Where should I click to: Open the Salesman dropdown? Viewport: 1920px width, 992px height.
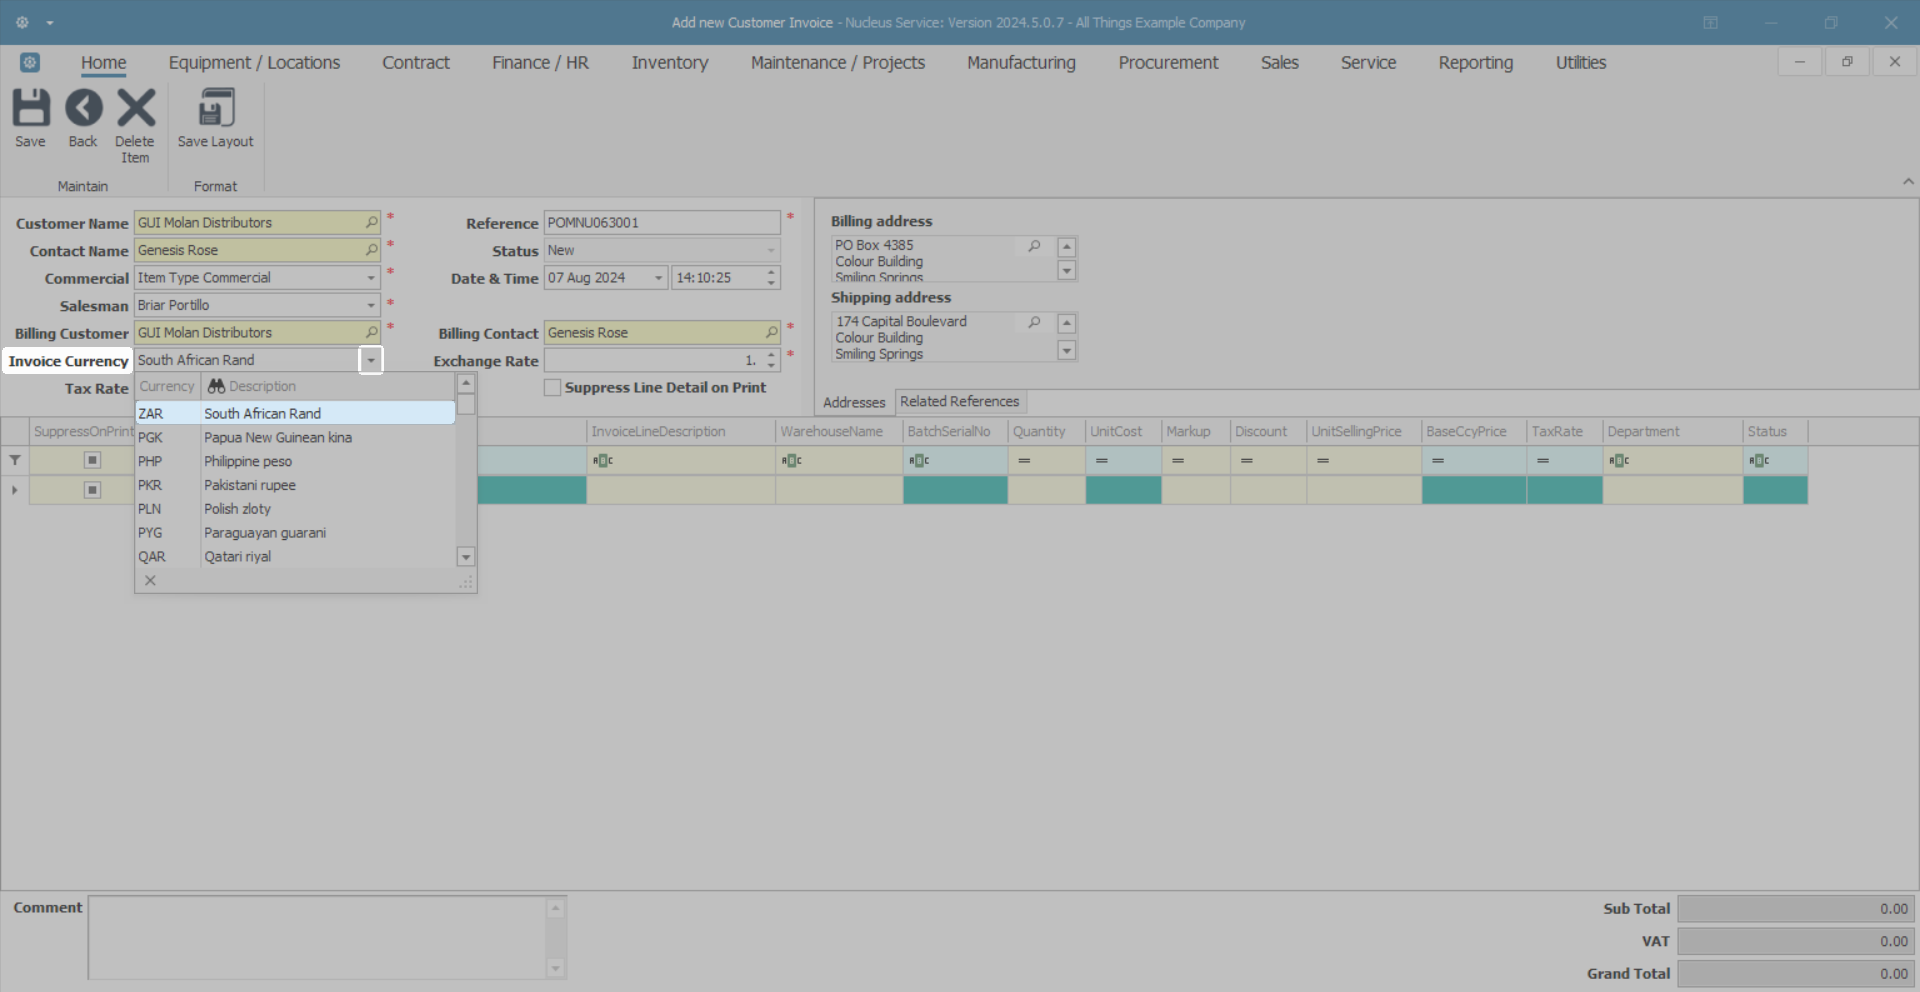click(x=371, y=305)
